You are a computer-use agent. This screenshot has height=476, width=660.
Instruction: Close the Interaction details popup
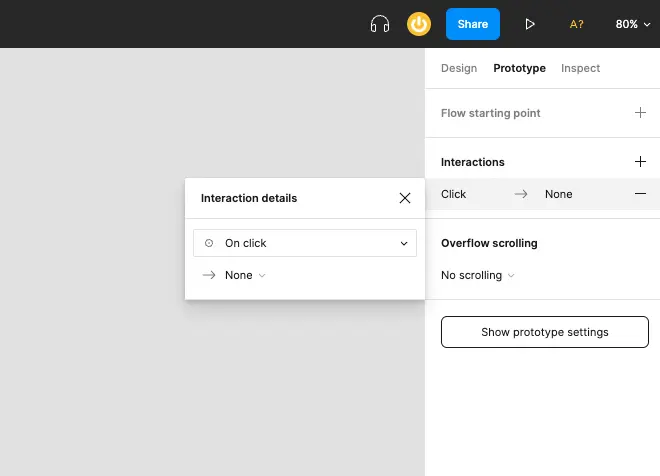[405, 198]
